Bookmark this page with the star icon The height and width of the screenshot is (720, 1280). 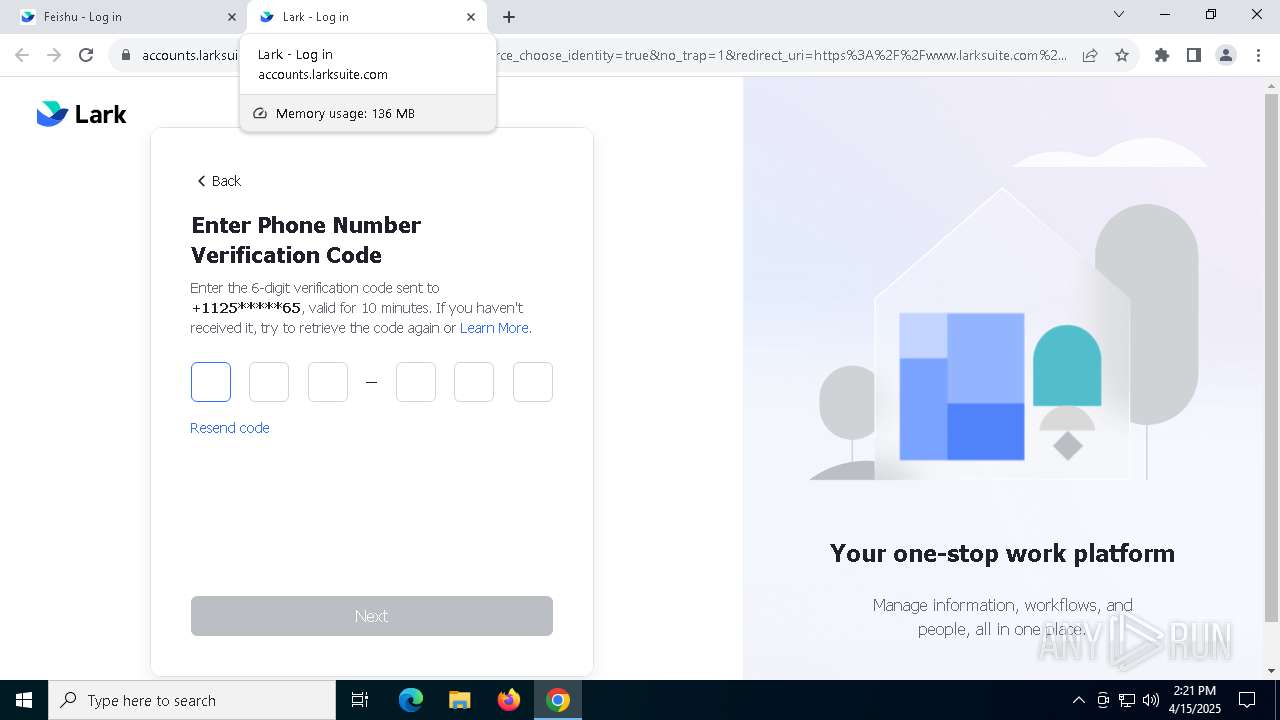1122,55
